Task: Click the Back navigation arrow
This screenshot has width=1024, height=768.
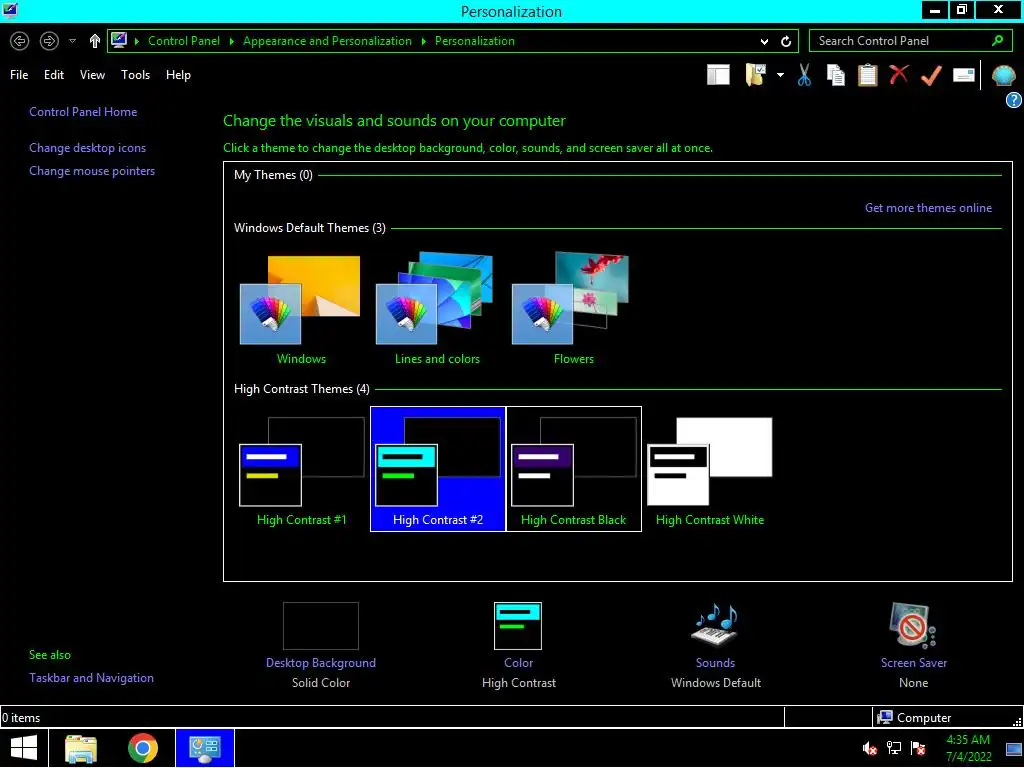Action: click(20, 41)
